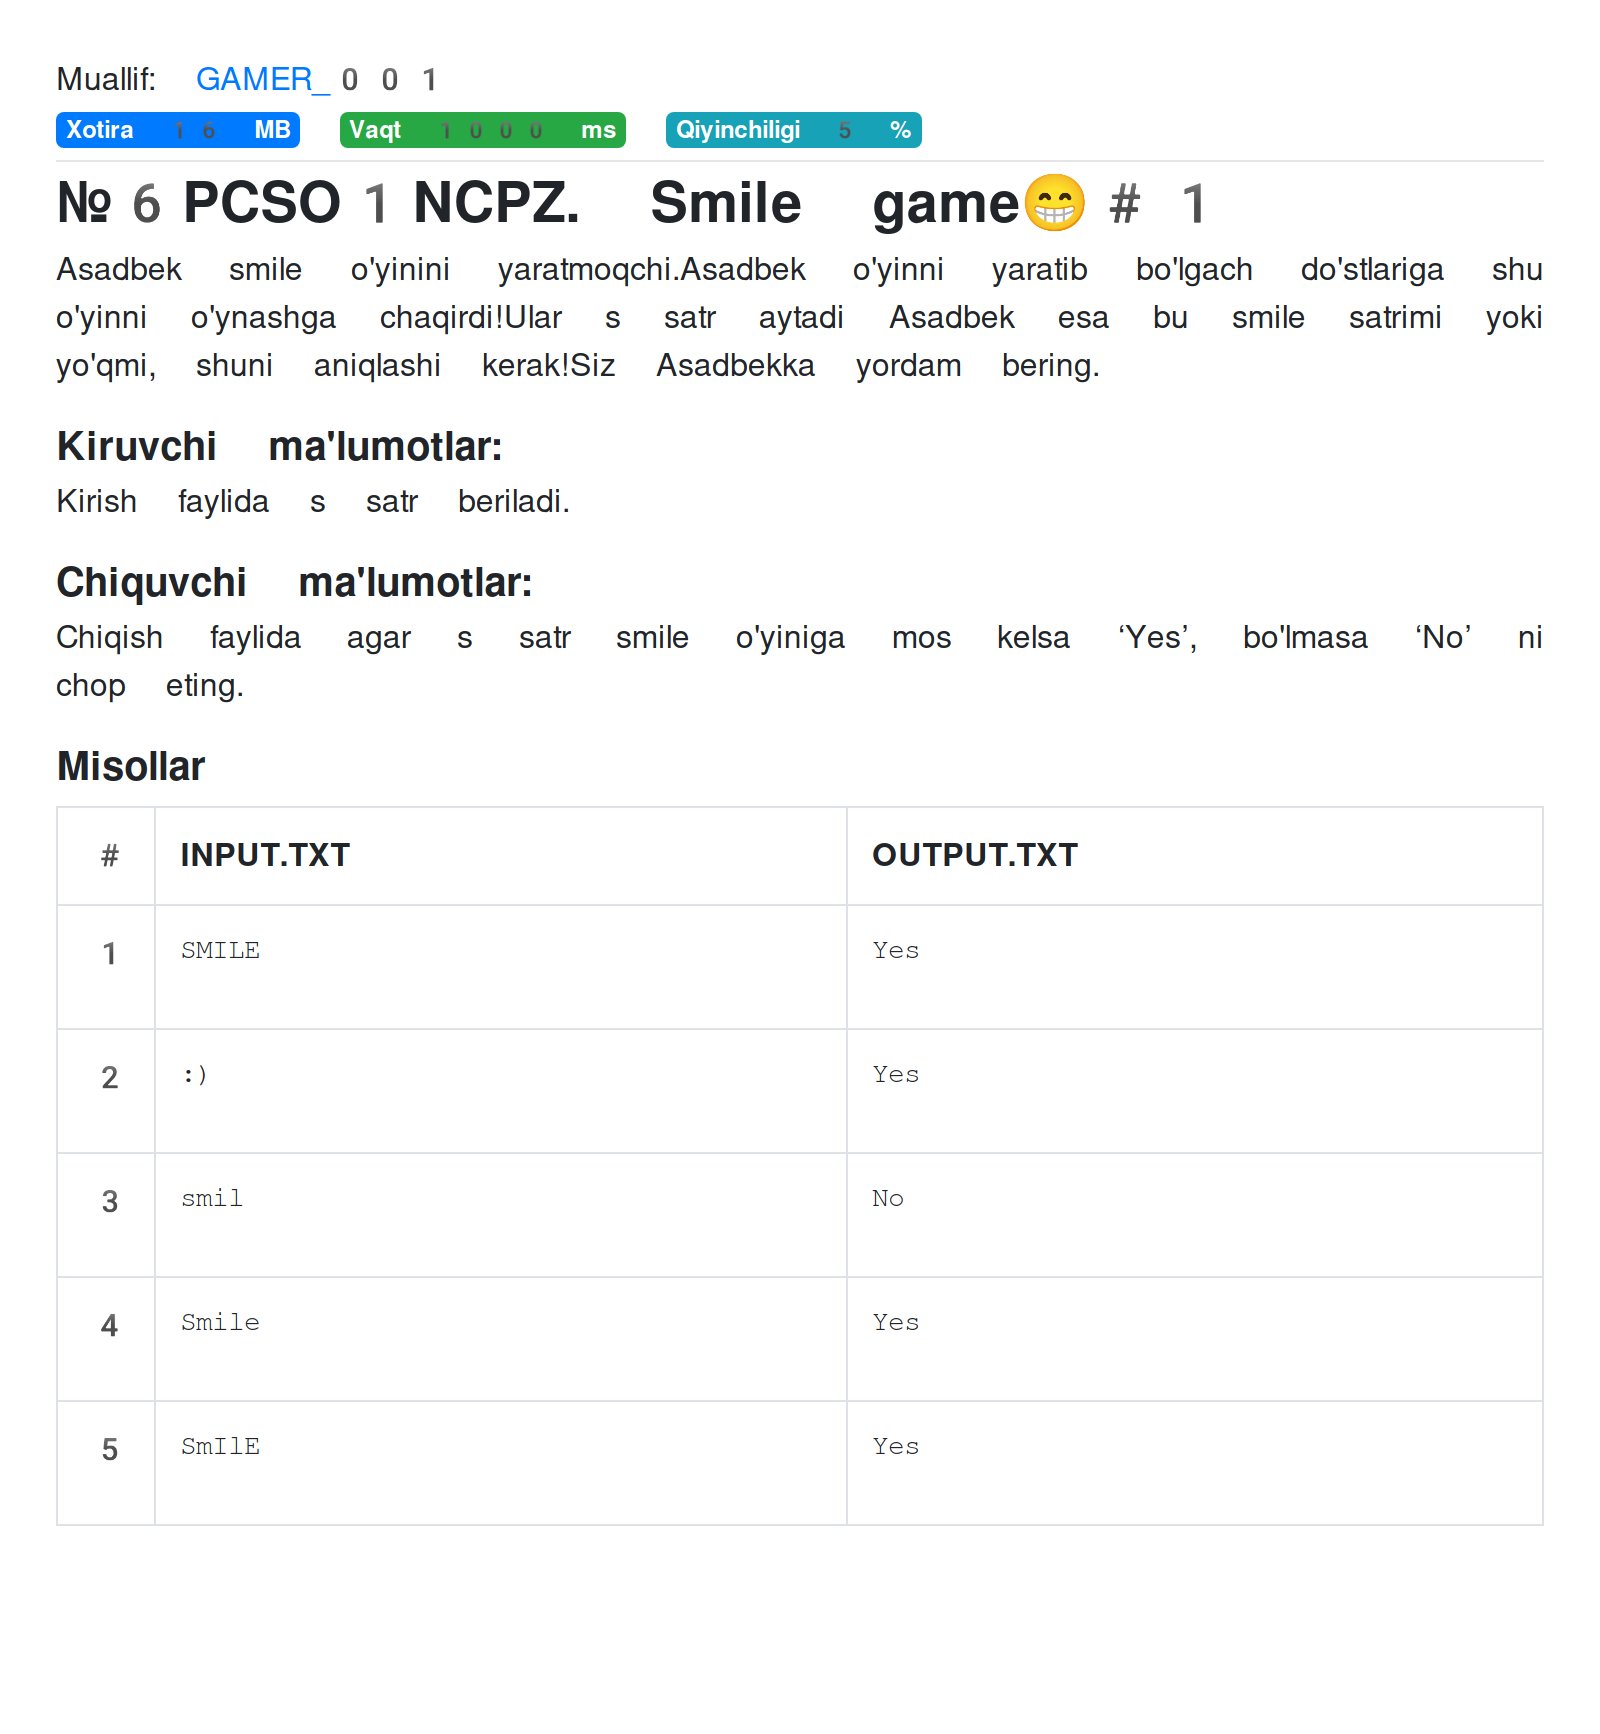This screenshot has width=1600, height=1734.
Task: Click the grinning emoji in the title
Action: pos(1054,203)
